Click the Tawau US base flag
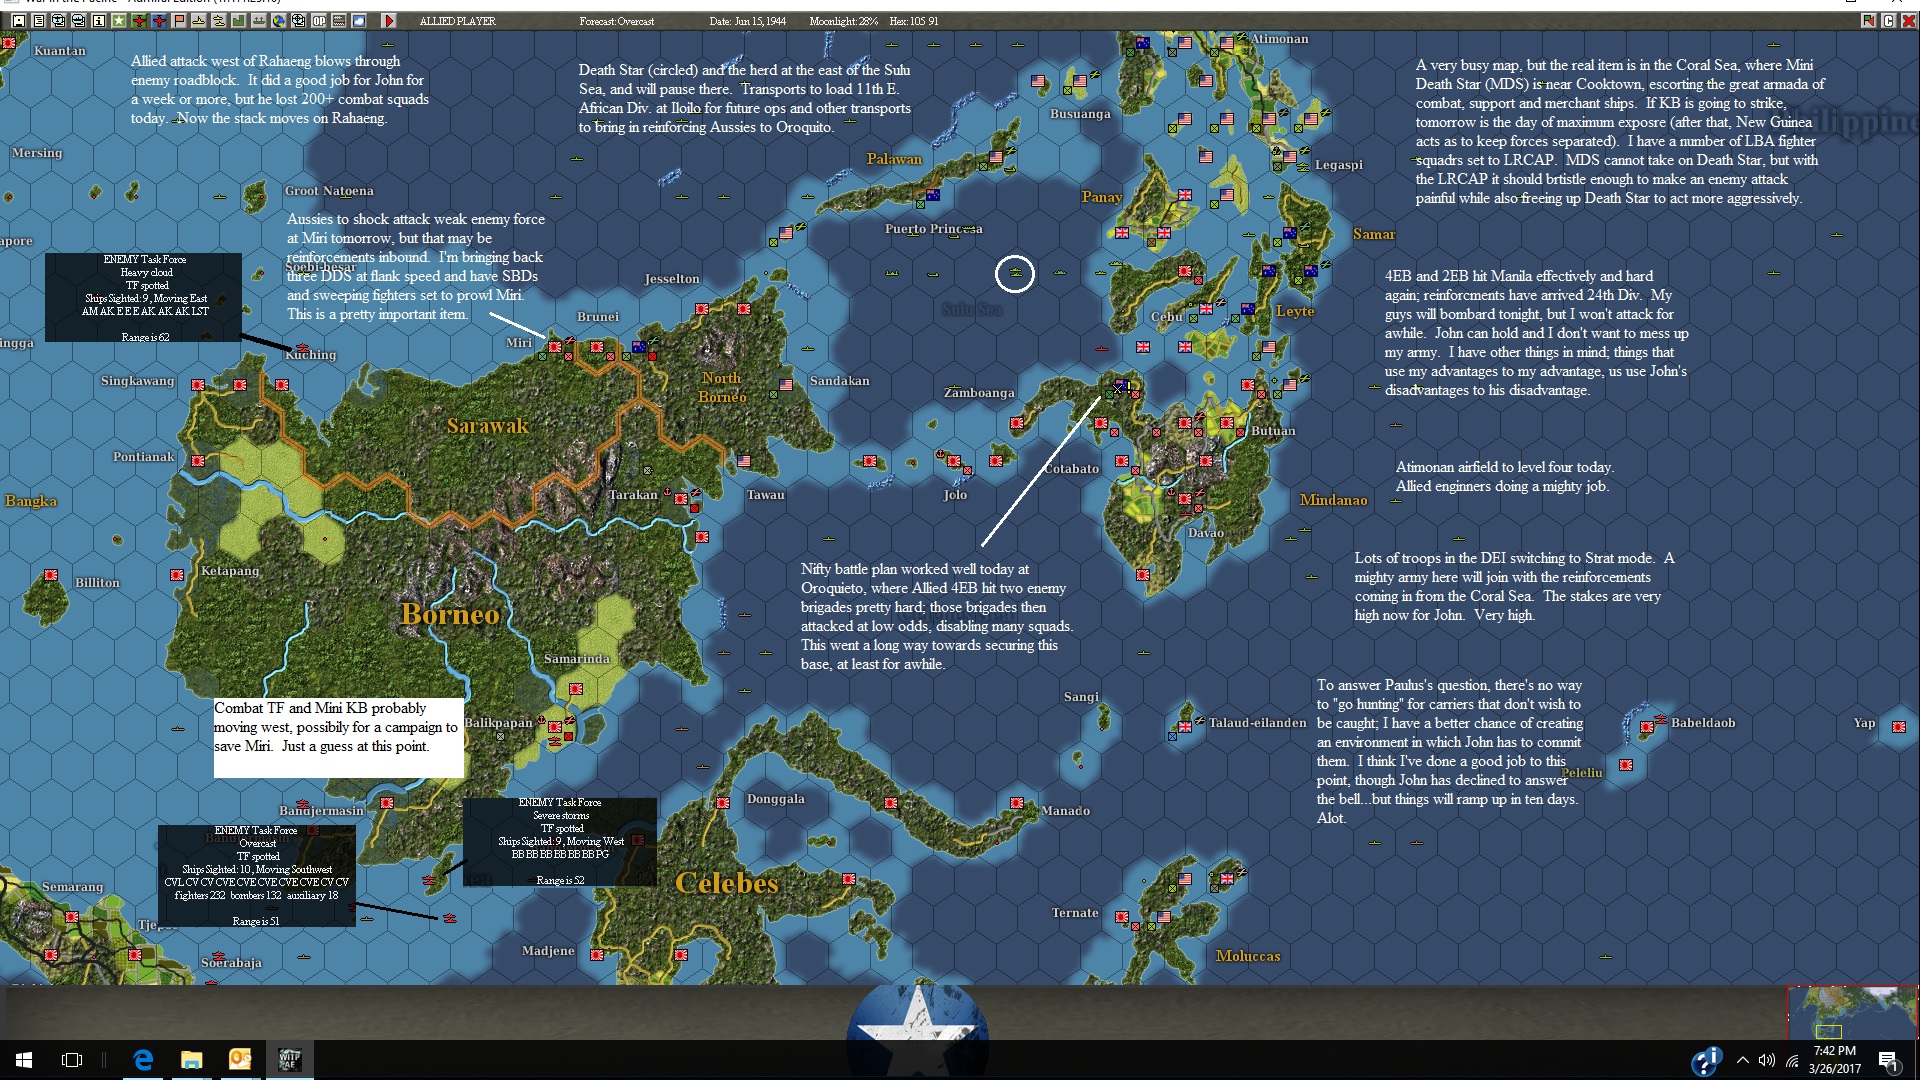This screenshot has width=1920, height=1080. click(744, 461)
